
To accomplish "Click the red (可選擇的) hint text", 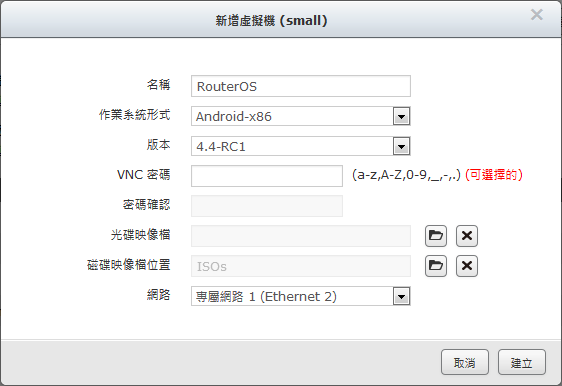I will (x=494, y=175).
